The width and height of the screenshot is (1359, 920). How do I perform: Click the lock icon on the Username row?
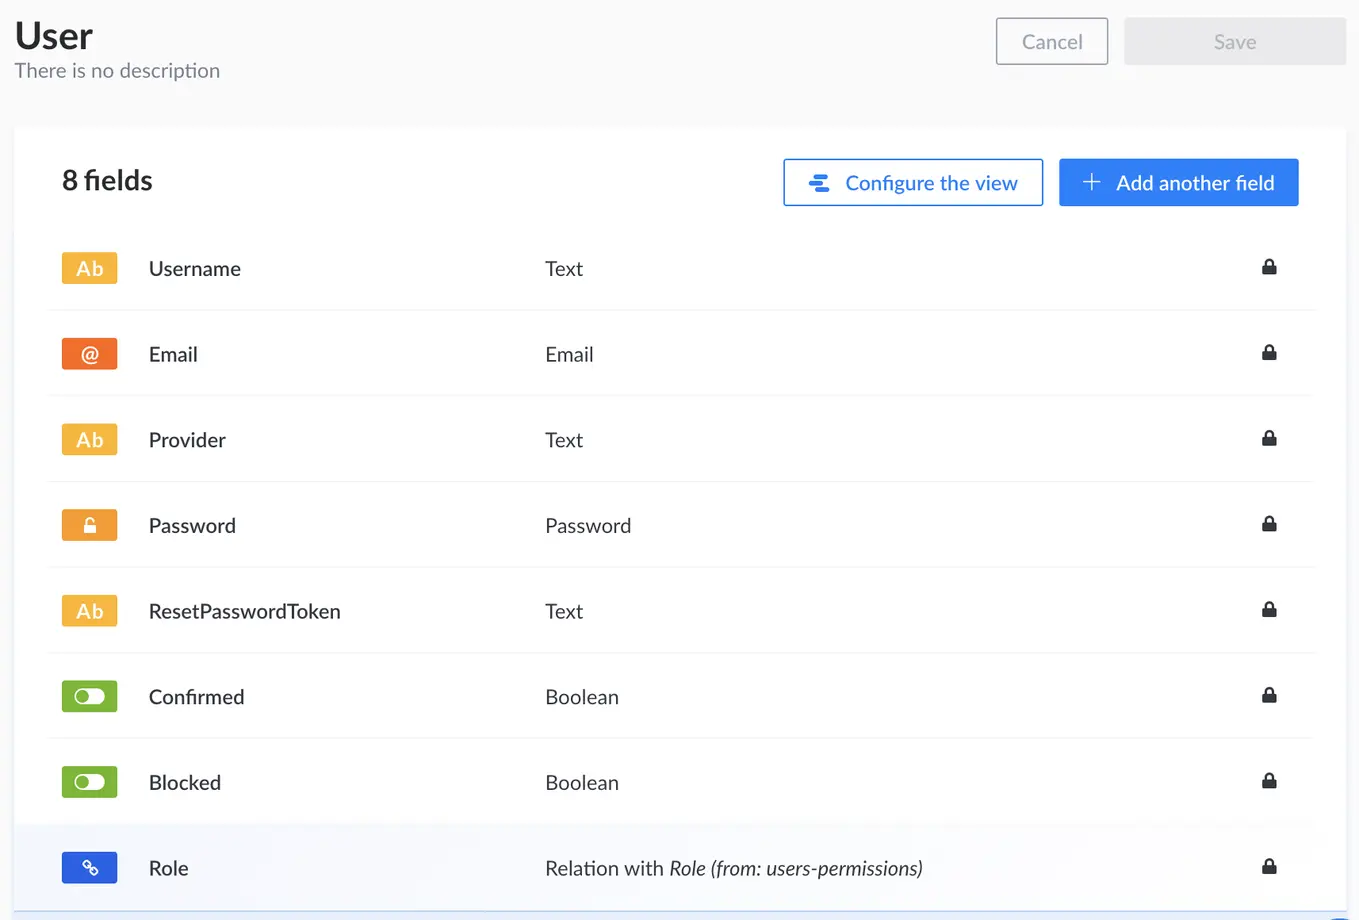click(x=1269, y=267)
